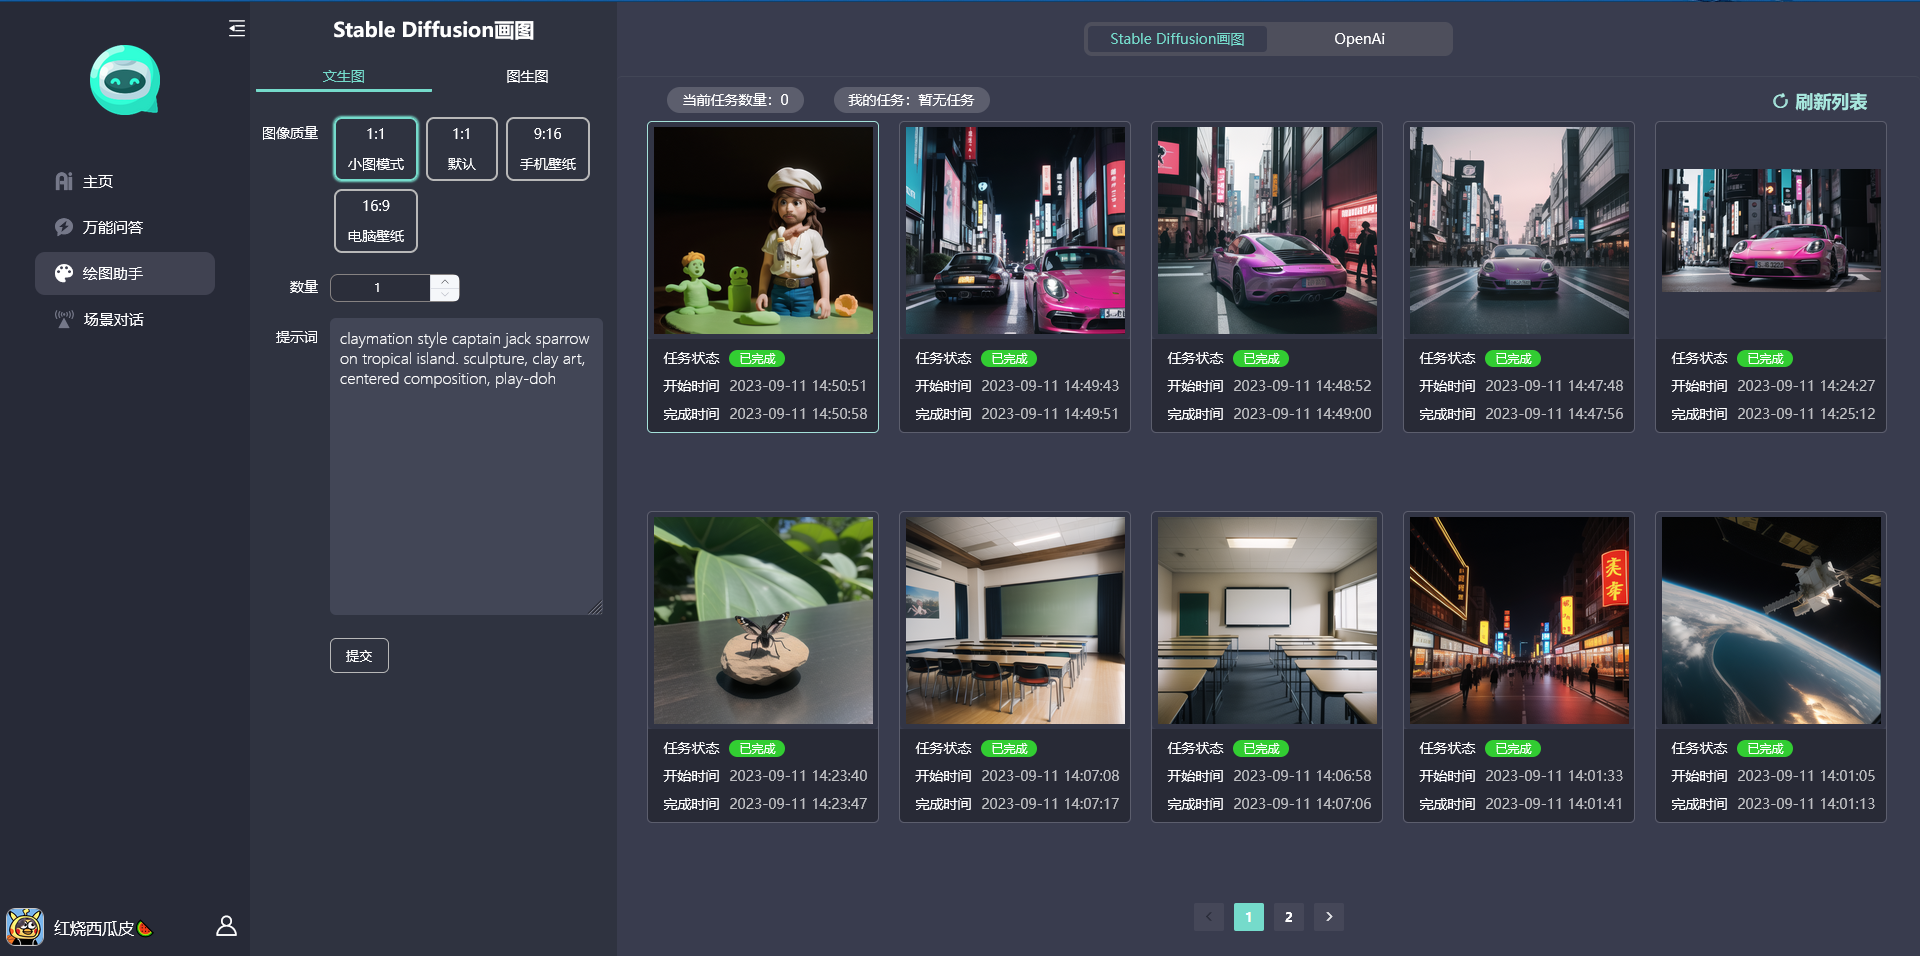Click 刷新列表 refresh list button
Screen dimensions: 1920x956
[1819, 102]
